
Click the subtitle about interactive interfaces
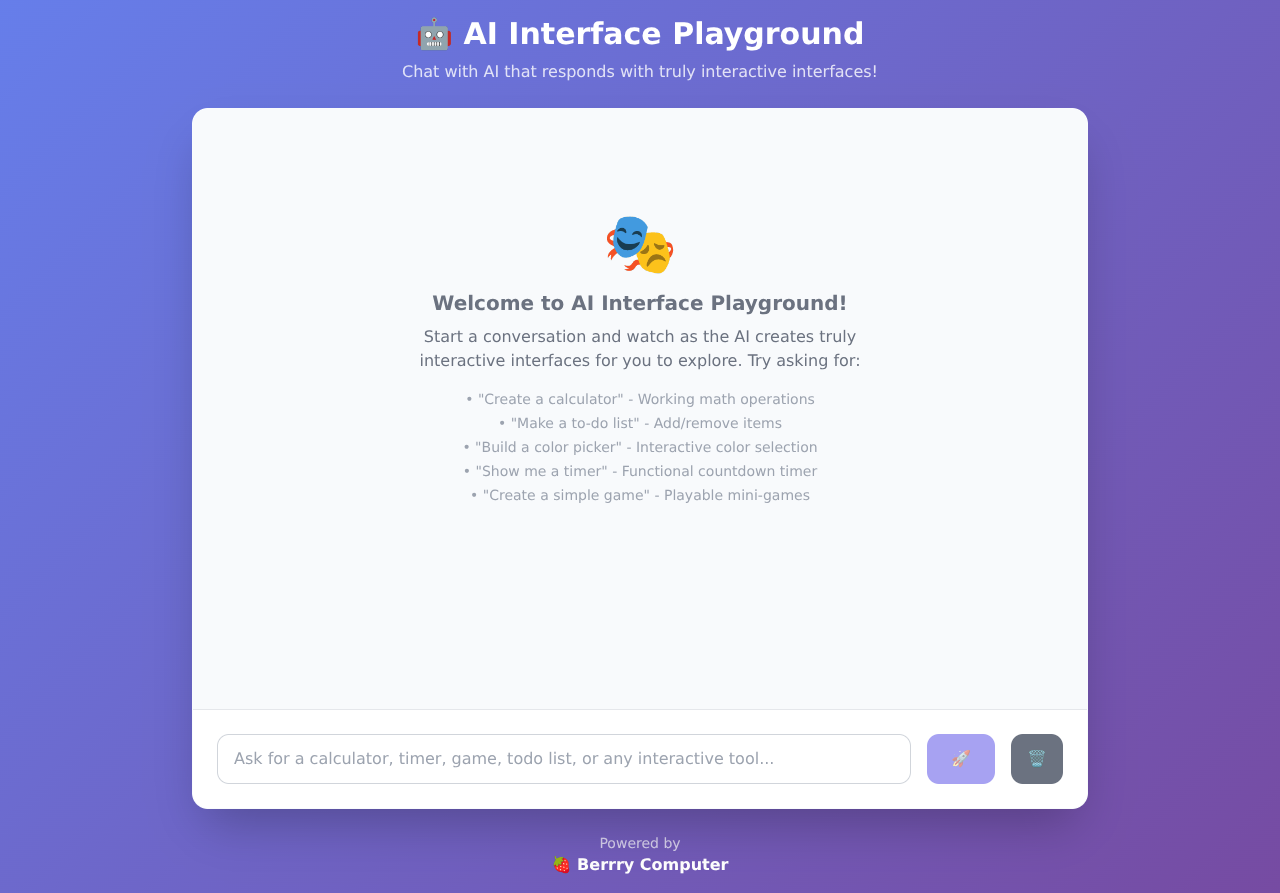point(639,71)
